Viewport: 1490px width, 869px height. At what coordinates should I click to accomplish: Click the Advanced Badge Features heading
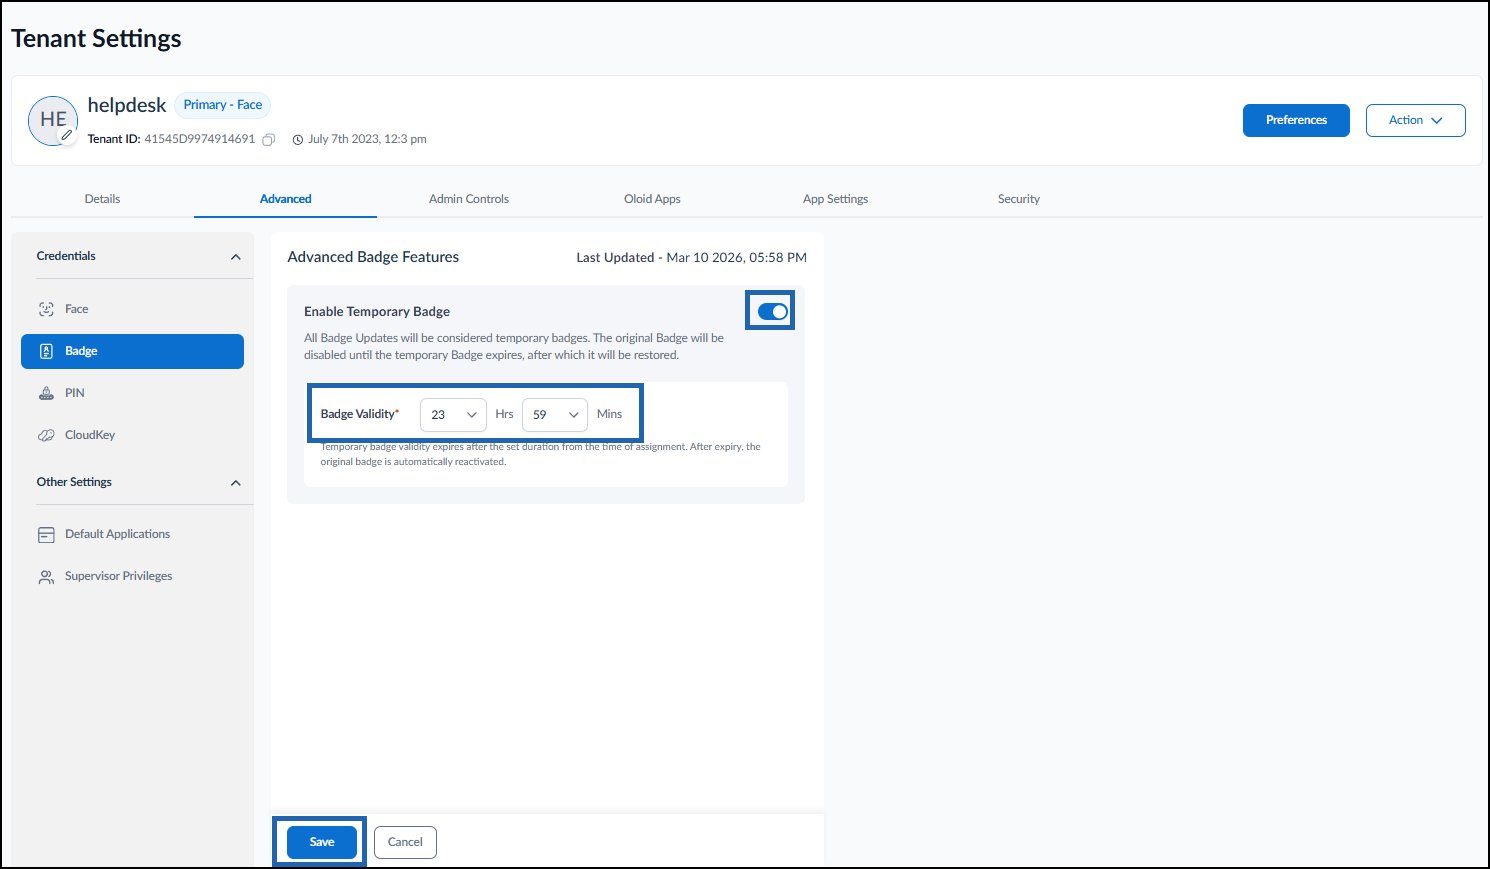point(373,257)
